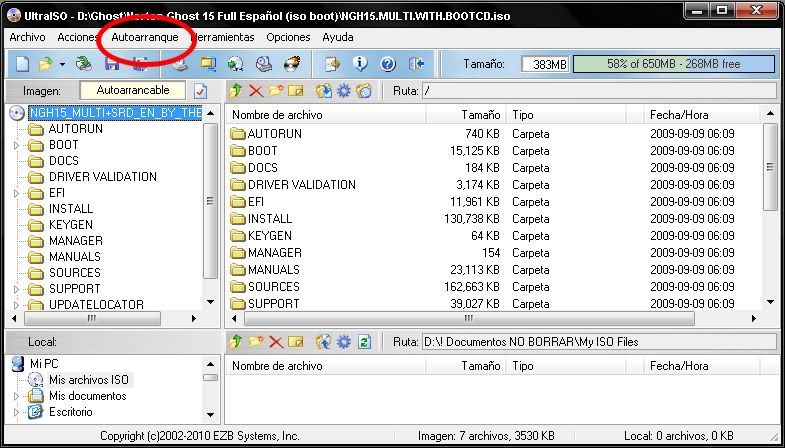
Task: Open the dropdown arrow next to Open icon
Action: point(62,64)
